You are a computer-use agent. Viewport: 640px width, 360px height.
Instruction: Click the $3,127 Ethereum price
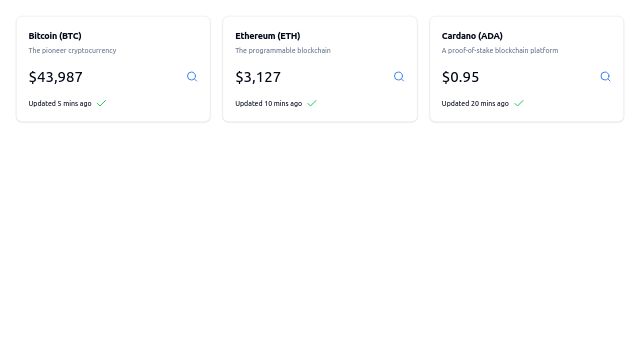[x=258, y=77]
